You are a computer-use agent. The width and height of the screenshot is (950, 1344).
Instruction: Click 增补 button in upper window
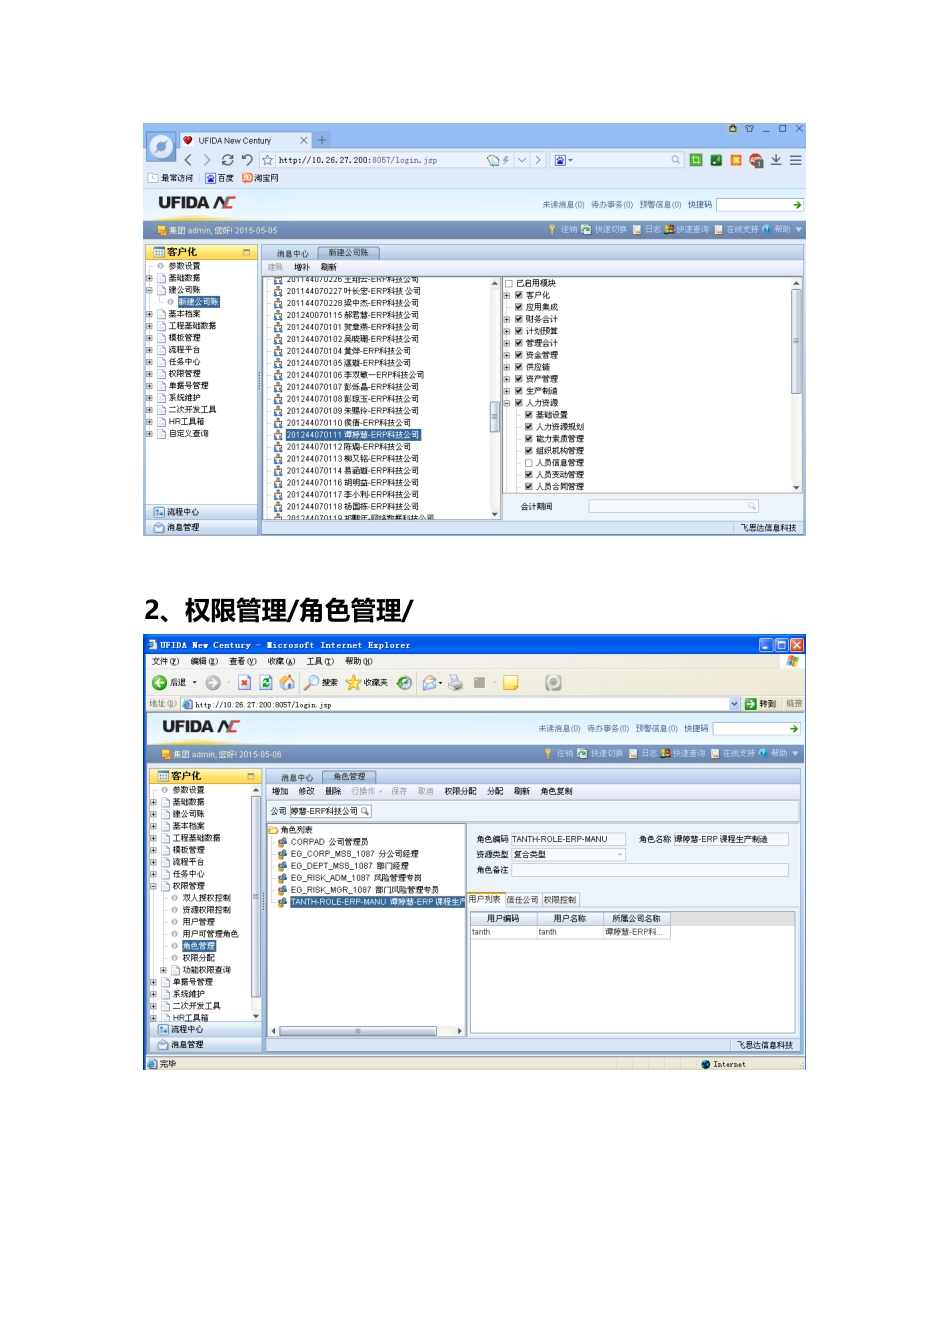[302, 267]
